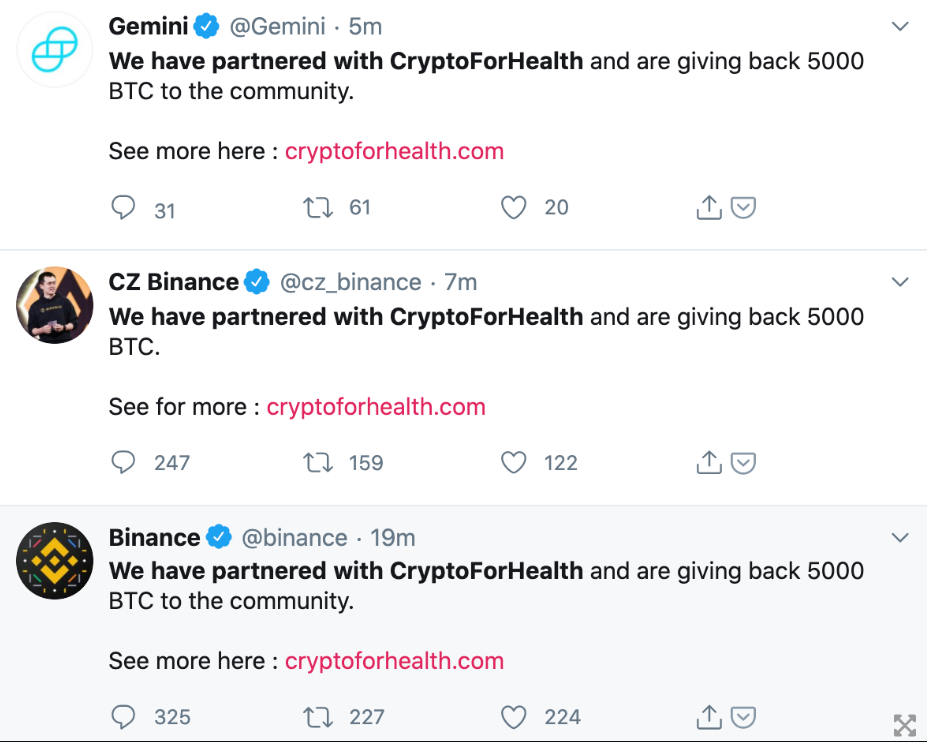Open the @binance profile handle

[x=295, y=538]
